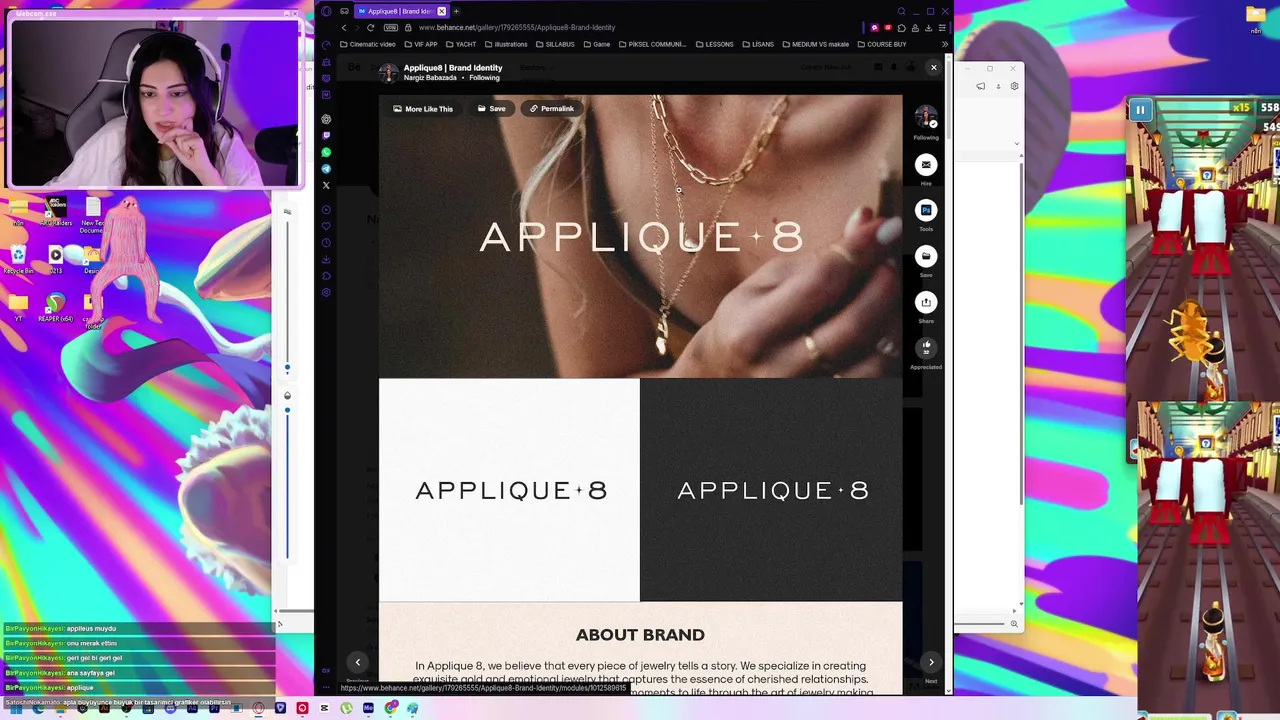The width and height of the screenshot is (1280, 720).
Task: Pause the Subway Surfers game
Action: pyautogui.click(x=1140, y=110)
